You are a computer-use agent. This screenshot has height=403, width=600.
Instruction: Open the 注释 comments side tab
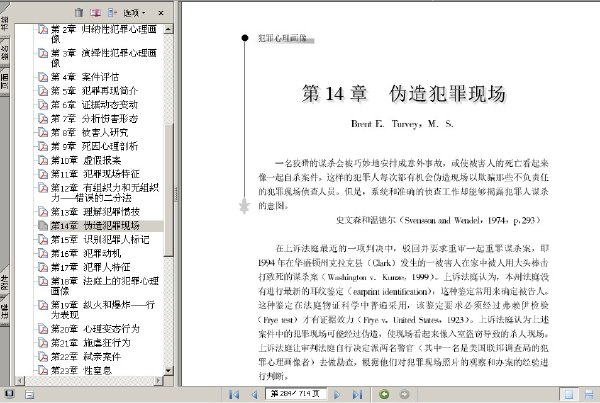[4, 311]
